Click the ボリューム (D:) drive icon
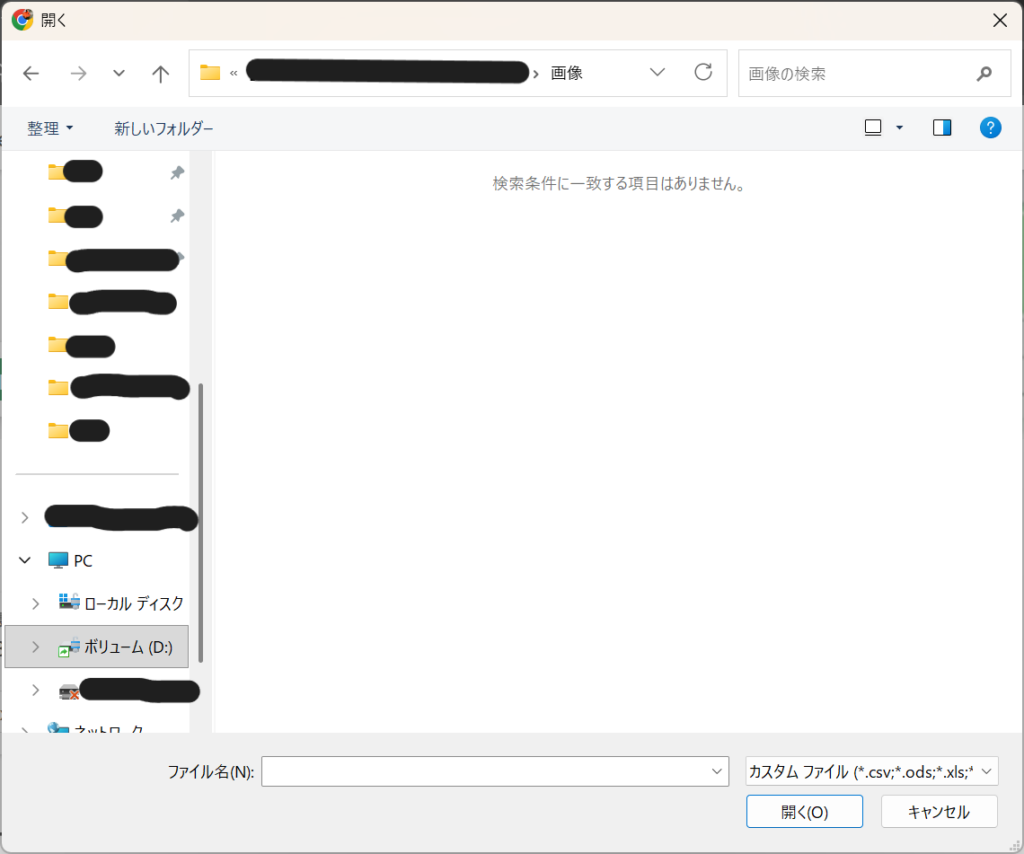 pyautogui.click(x=69, y=647)
